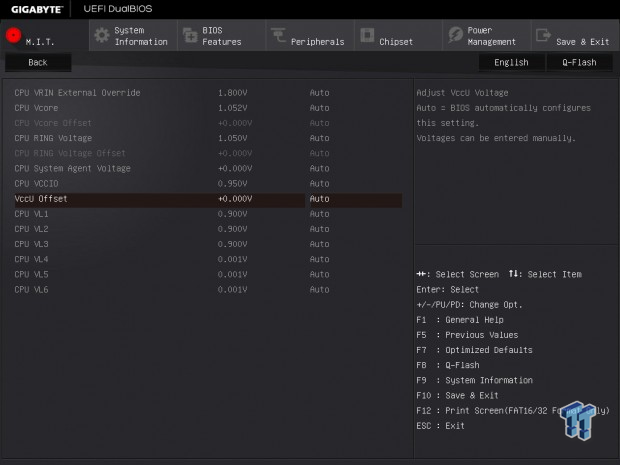The width and height of the screenshot is (620, 465).
Task: Click the F5 Previous Values help line
Action: click(467, 335)
